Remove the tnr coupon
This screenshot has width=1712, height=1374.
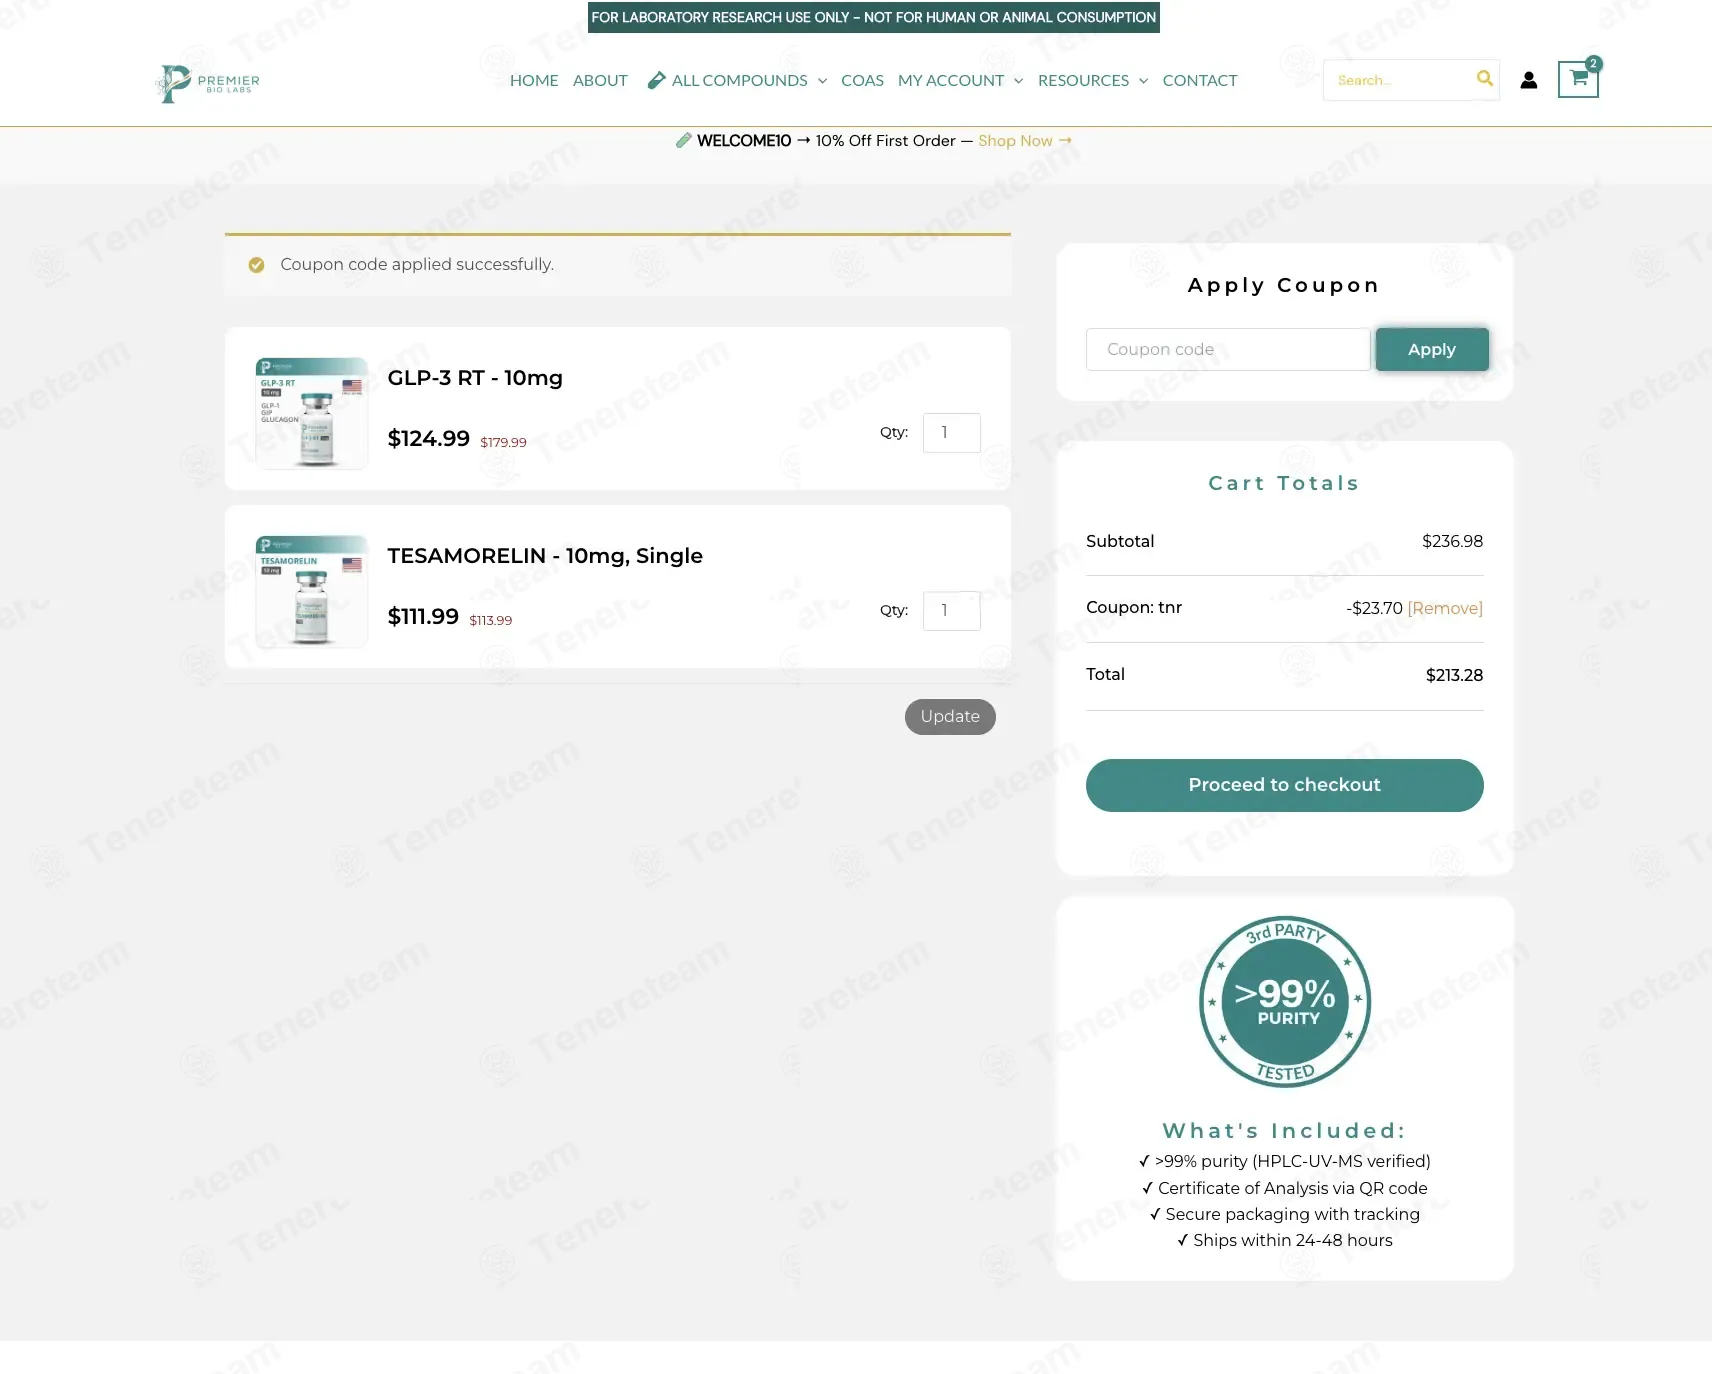point(1444,608)
